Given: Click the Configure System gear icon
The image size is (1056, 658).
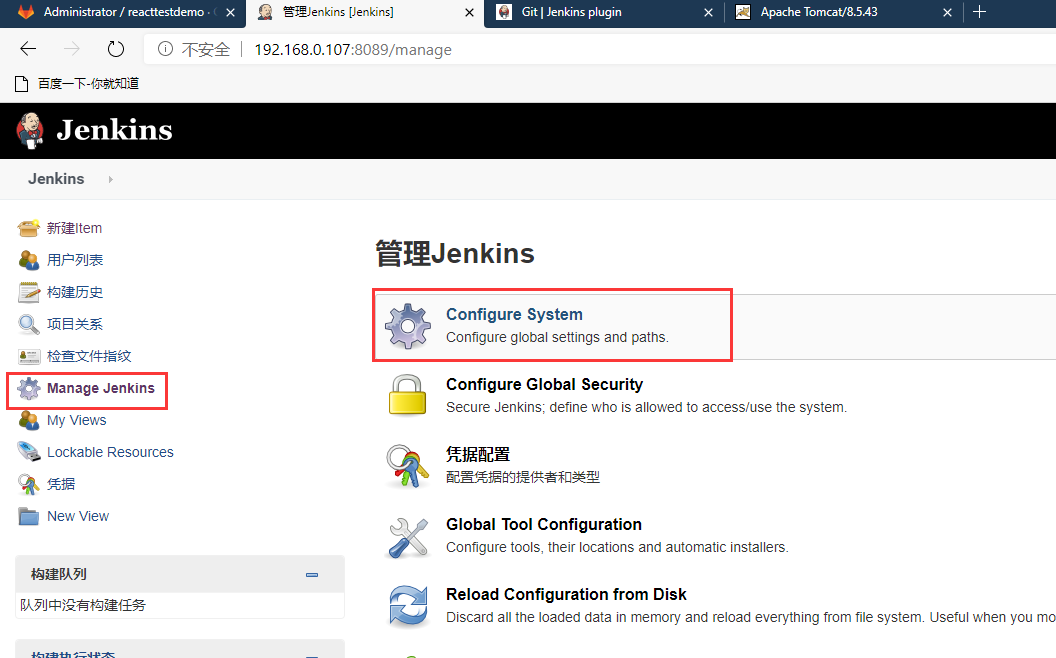Looking at the screenshot, I should (x=407, y=326).
